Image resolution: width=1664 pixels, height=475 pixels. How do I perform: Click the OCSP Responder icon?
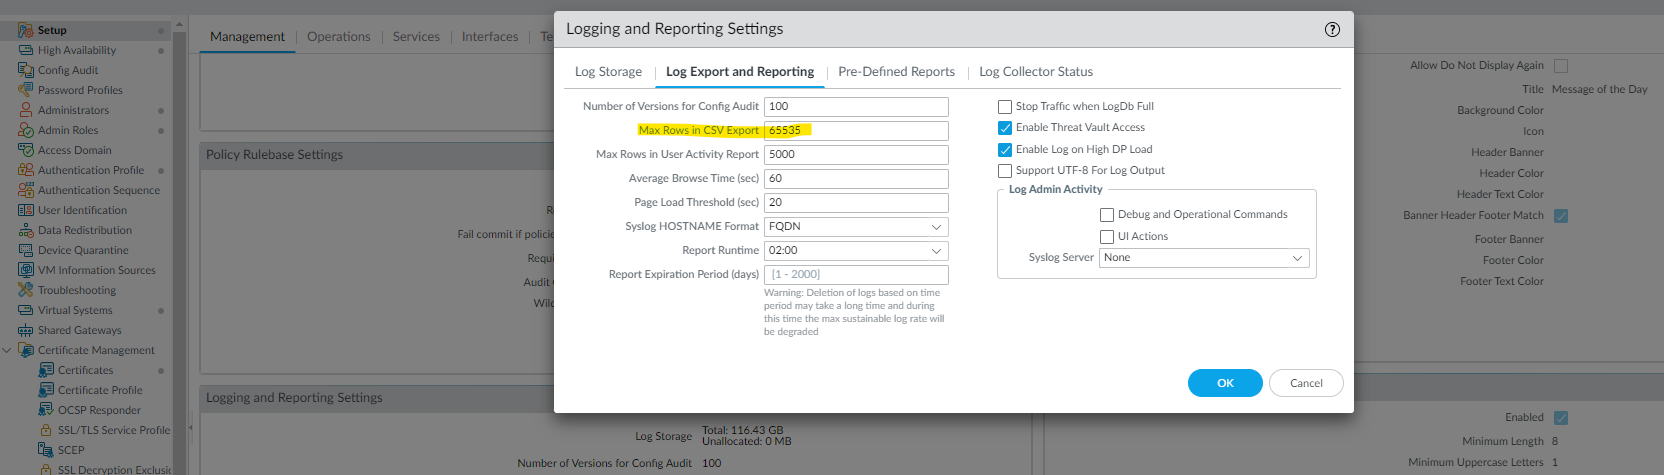[46, 410]
